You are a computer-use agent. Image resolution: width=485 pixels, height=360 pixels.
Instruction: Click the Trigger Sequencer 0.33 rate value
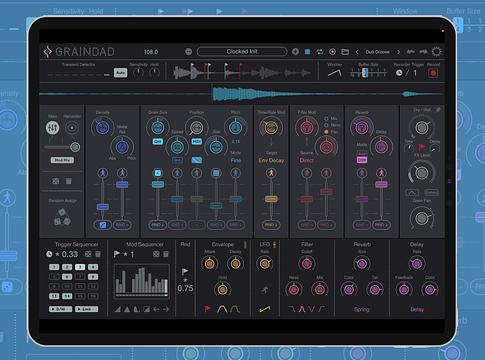tap(69, 254)
